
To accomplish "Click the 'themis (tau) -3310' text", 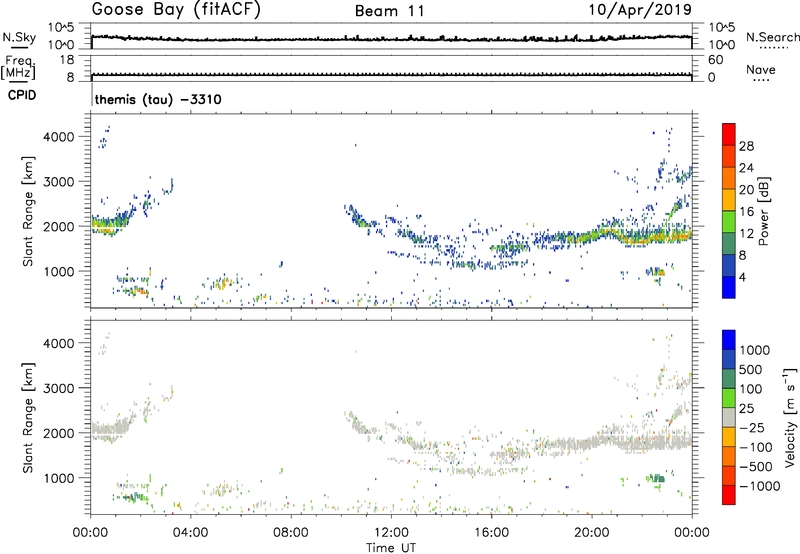I will pos(158,99).
